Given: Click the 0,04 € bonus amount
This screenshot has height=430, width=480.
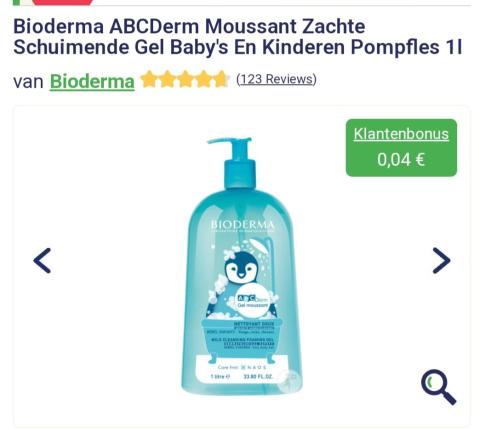Looking at the screenshot, I should click(401, 159).
